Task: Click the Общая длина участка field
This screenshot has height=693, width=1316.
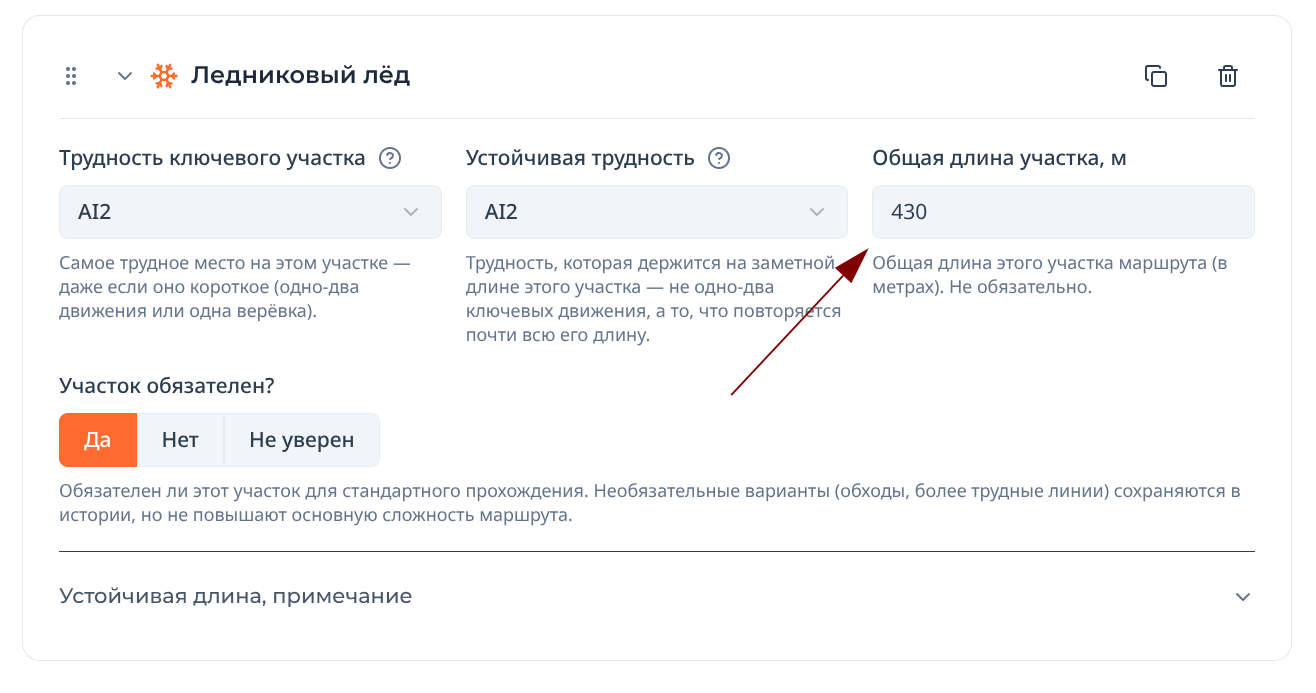Action: point(1063,212)
